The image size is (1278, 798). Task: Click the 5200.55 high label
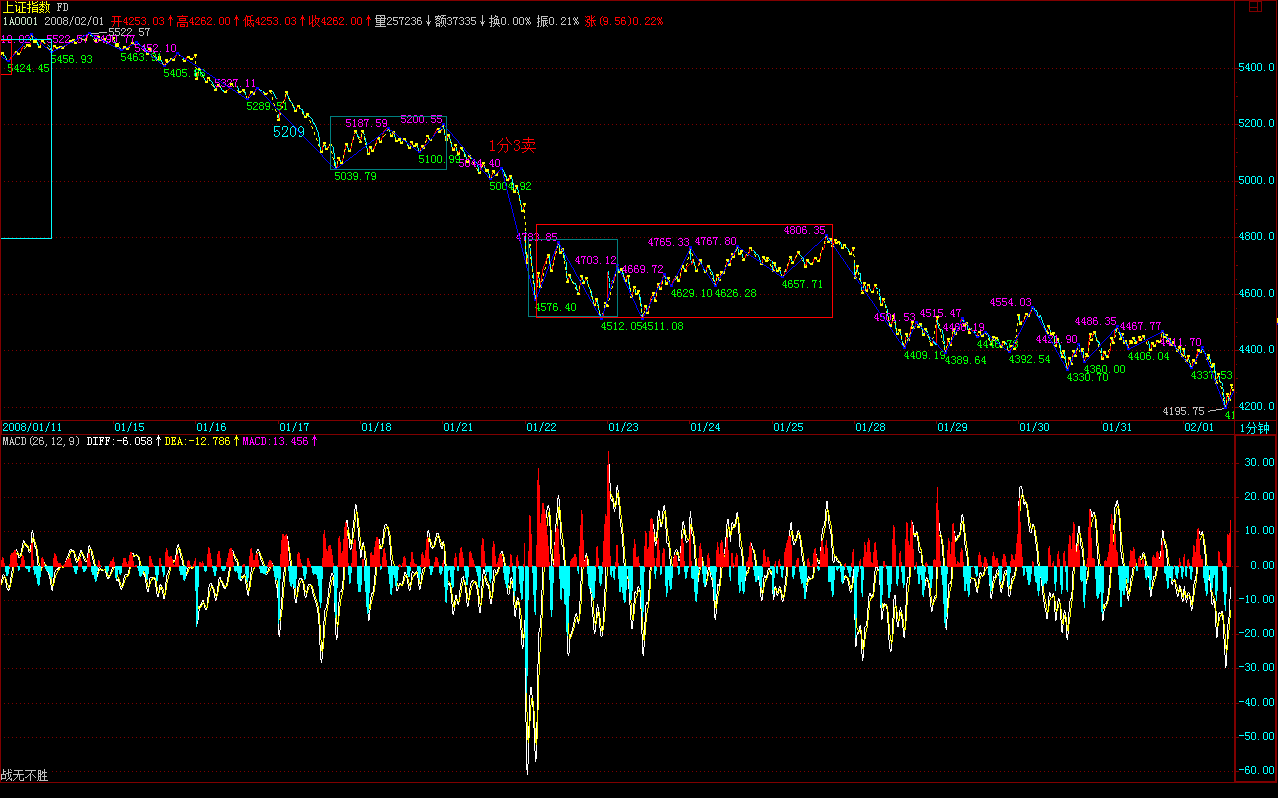click(421, 120)
